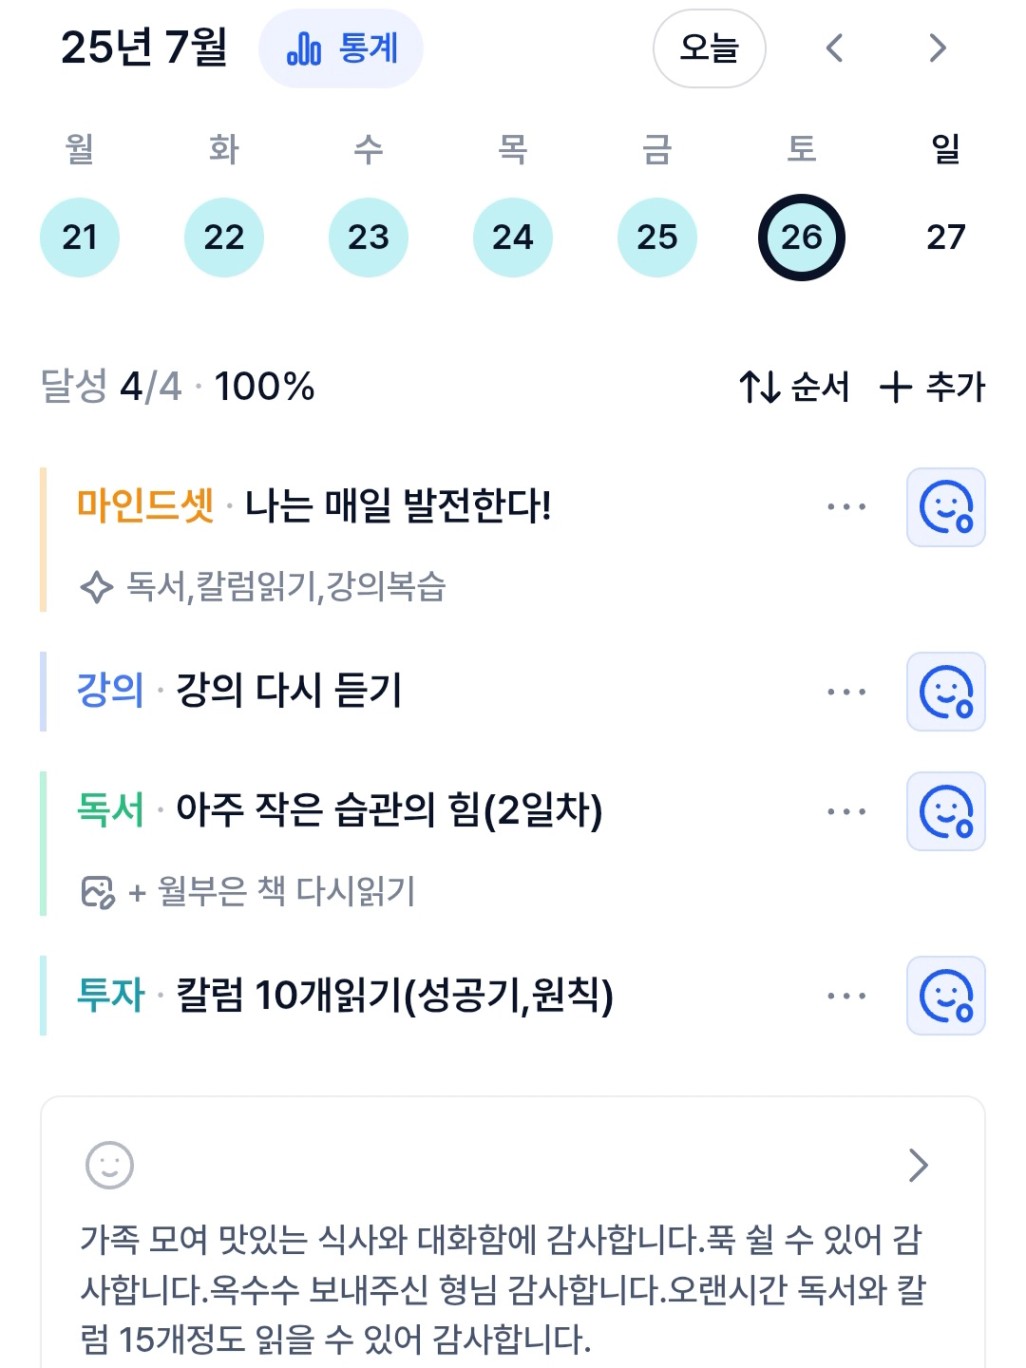The width and height of the screenshot is (1026, 1368).
Task: Go to previous week arrow
Action: [835, 48]
